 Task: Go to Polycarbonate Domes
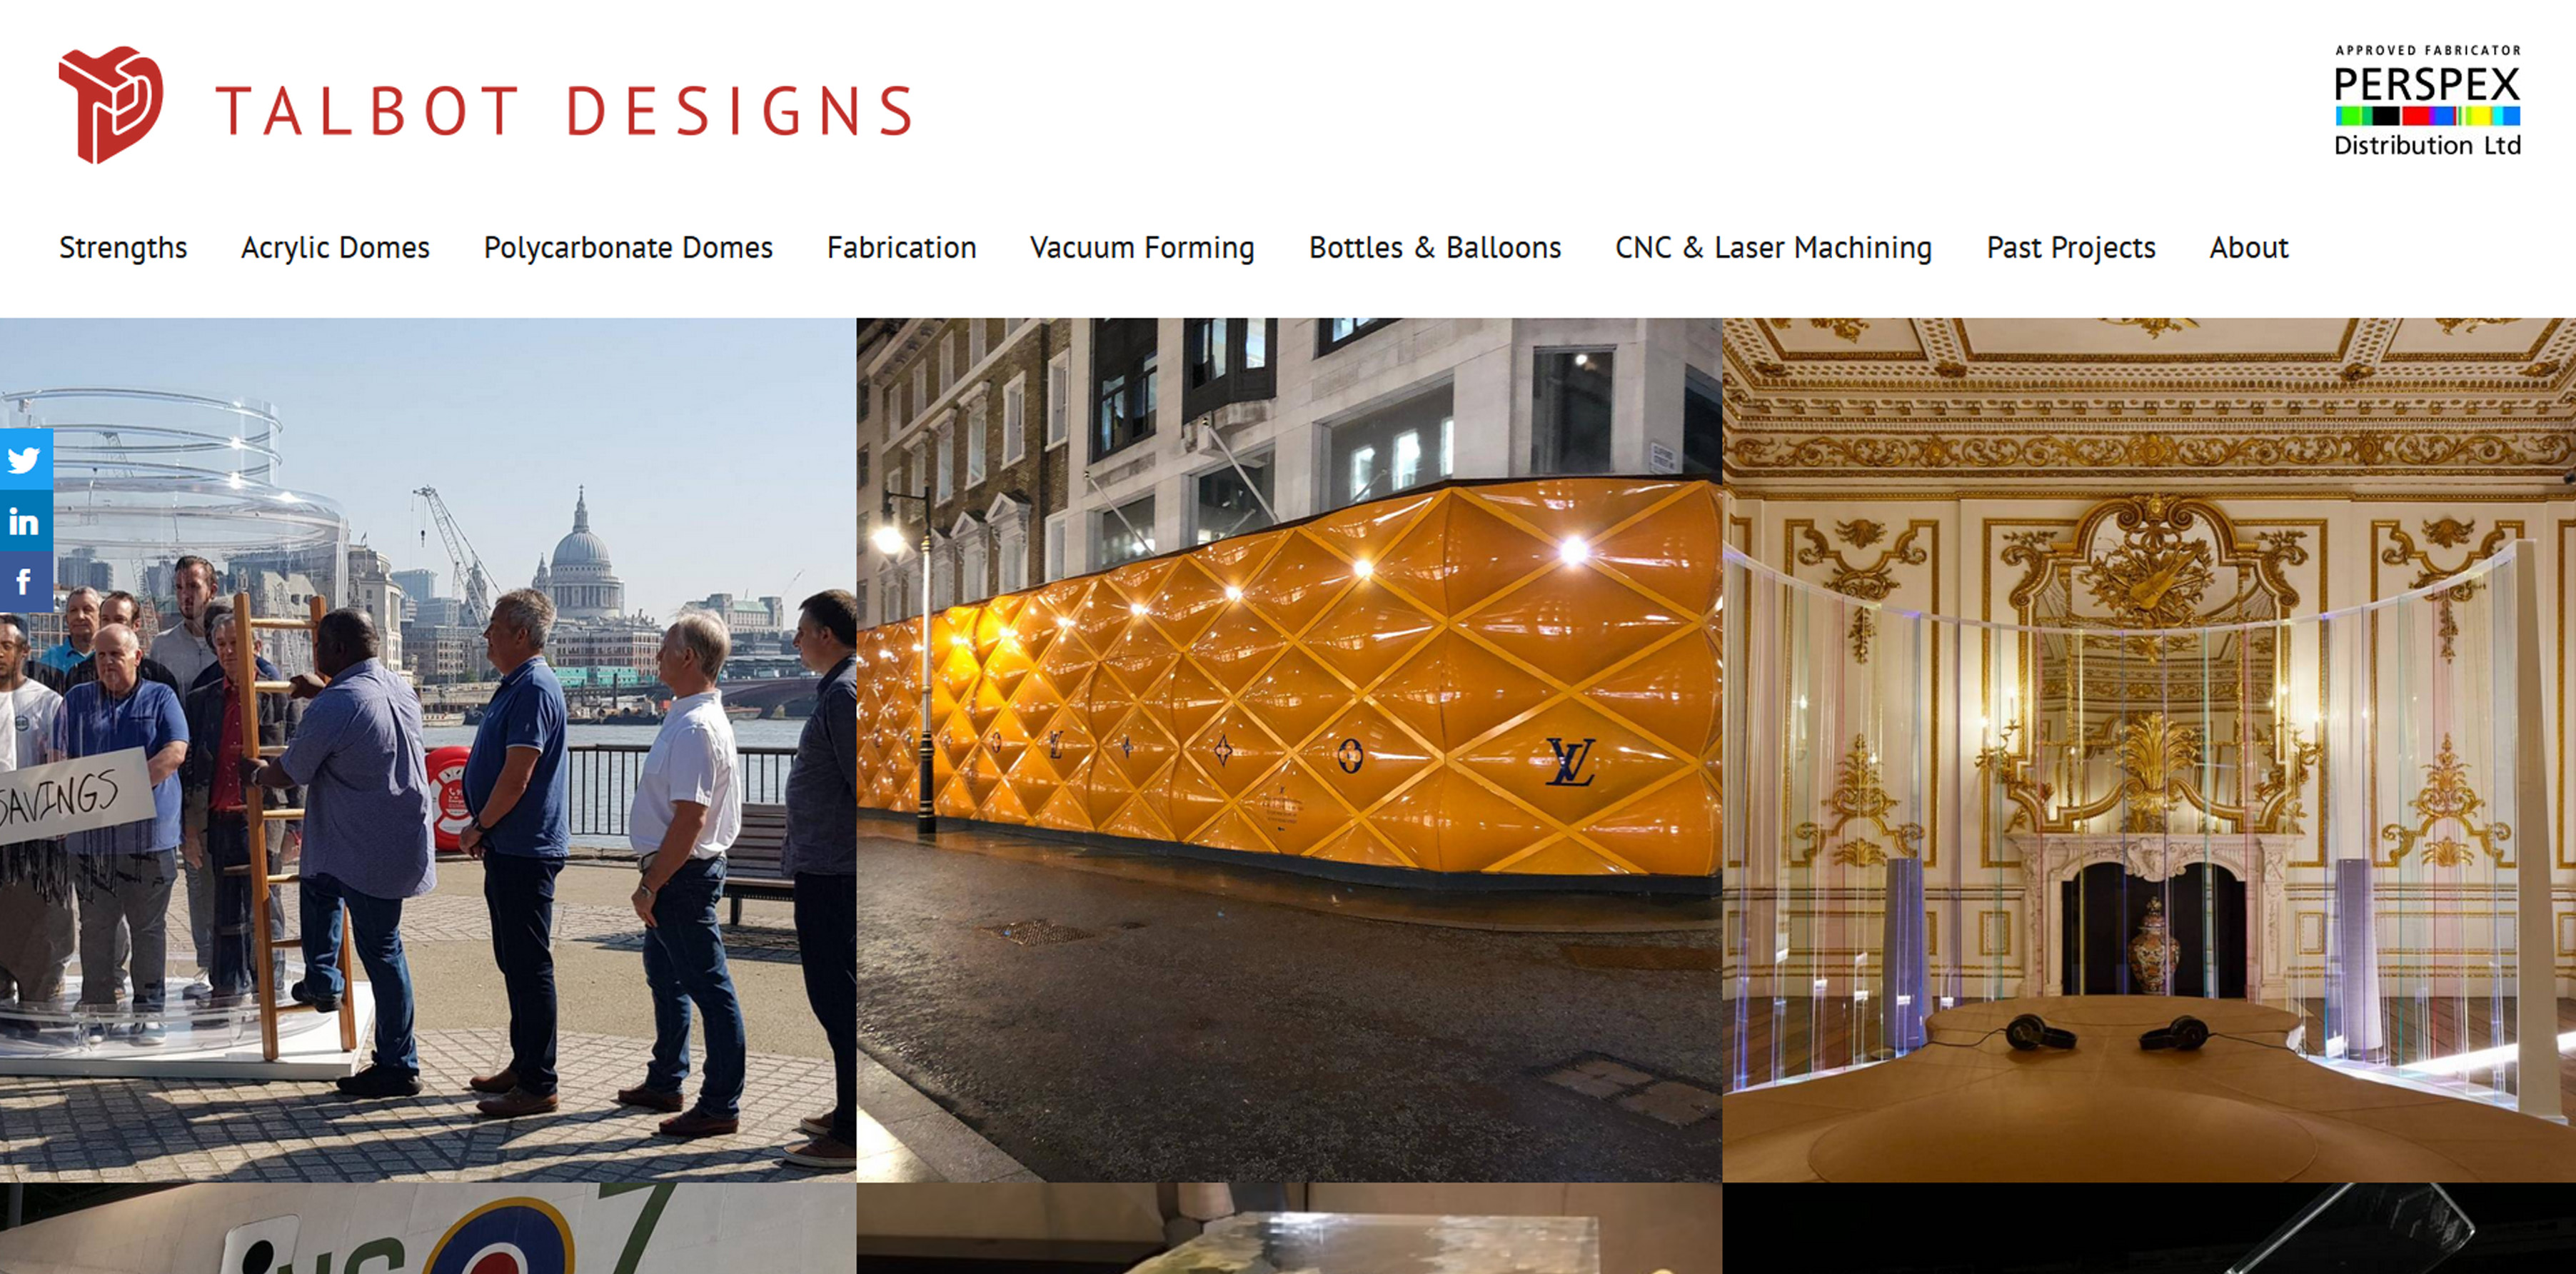[x=628, y=247]
